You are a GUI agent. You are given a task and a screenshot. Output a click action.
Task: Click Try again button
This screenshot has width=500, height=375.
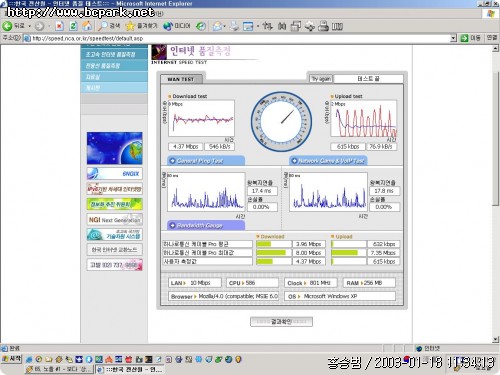pyautogui.click(x=321, y=79)
